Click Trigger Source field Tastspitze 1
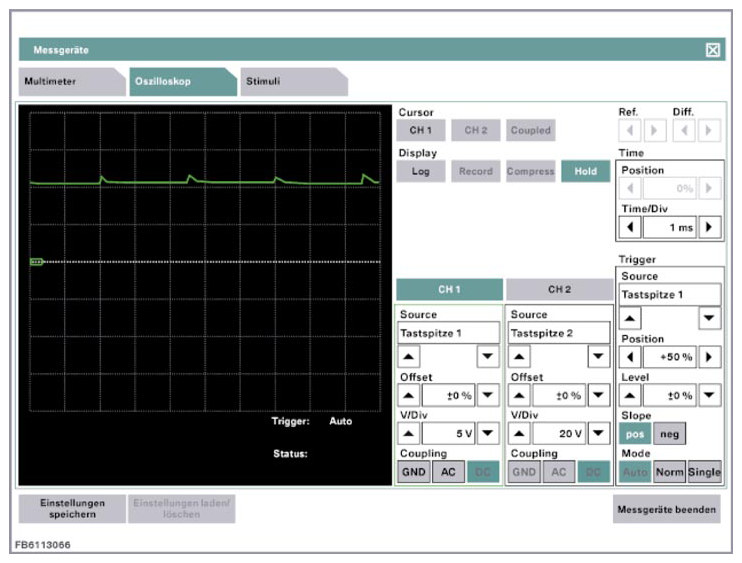The width and height of the screenshot is (742, 563). point(670,294)
